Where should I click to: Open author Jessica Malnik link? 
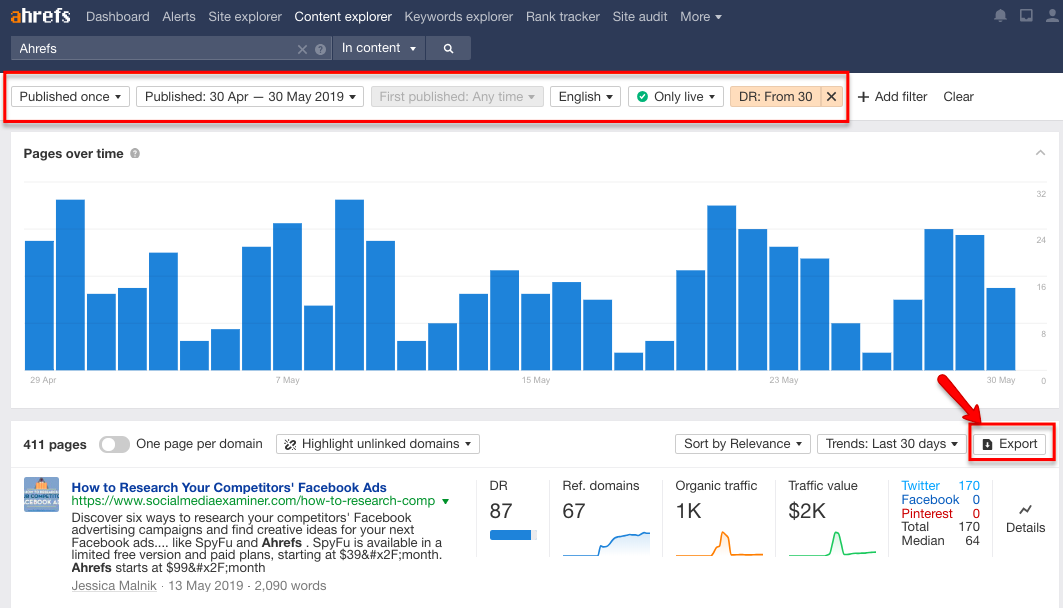[x=114, y=586]
